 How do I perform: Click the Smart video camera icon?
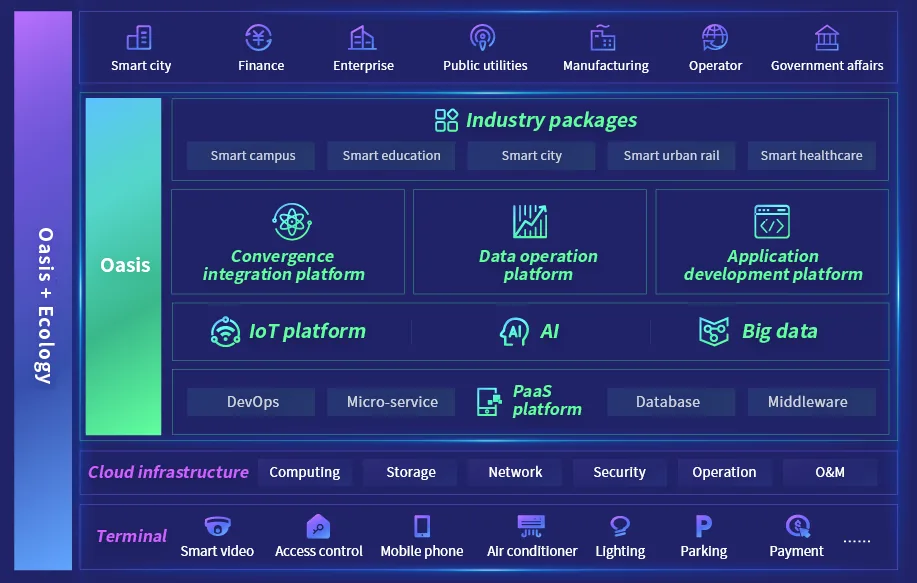(x=217, y=526)
